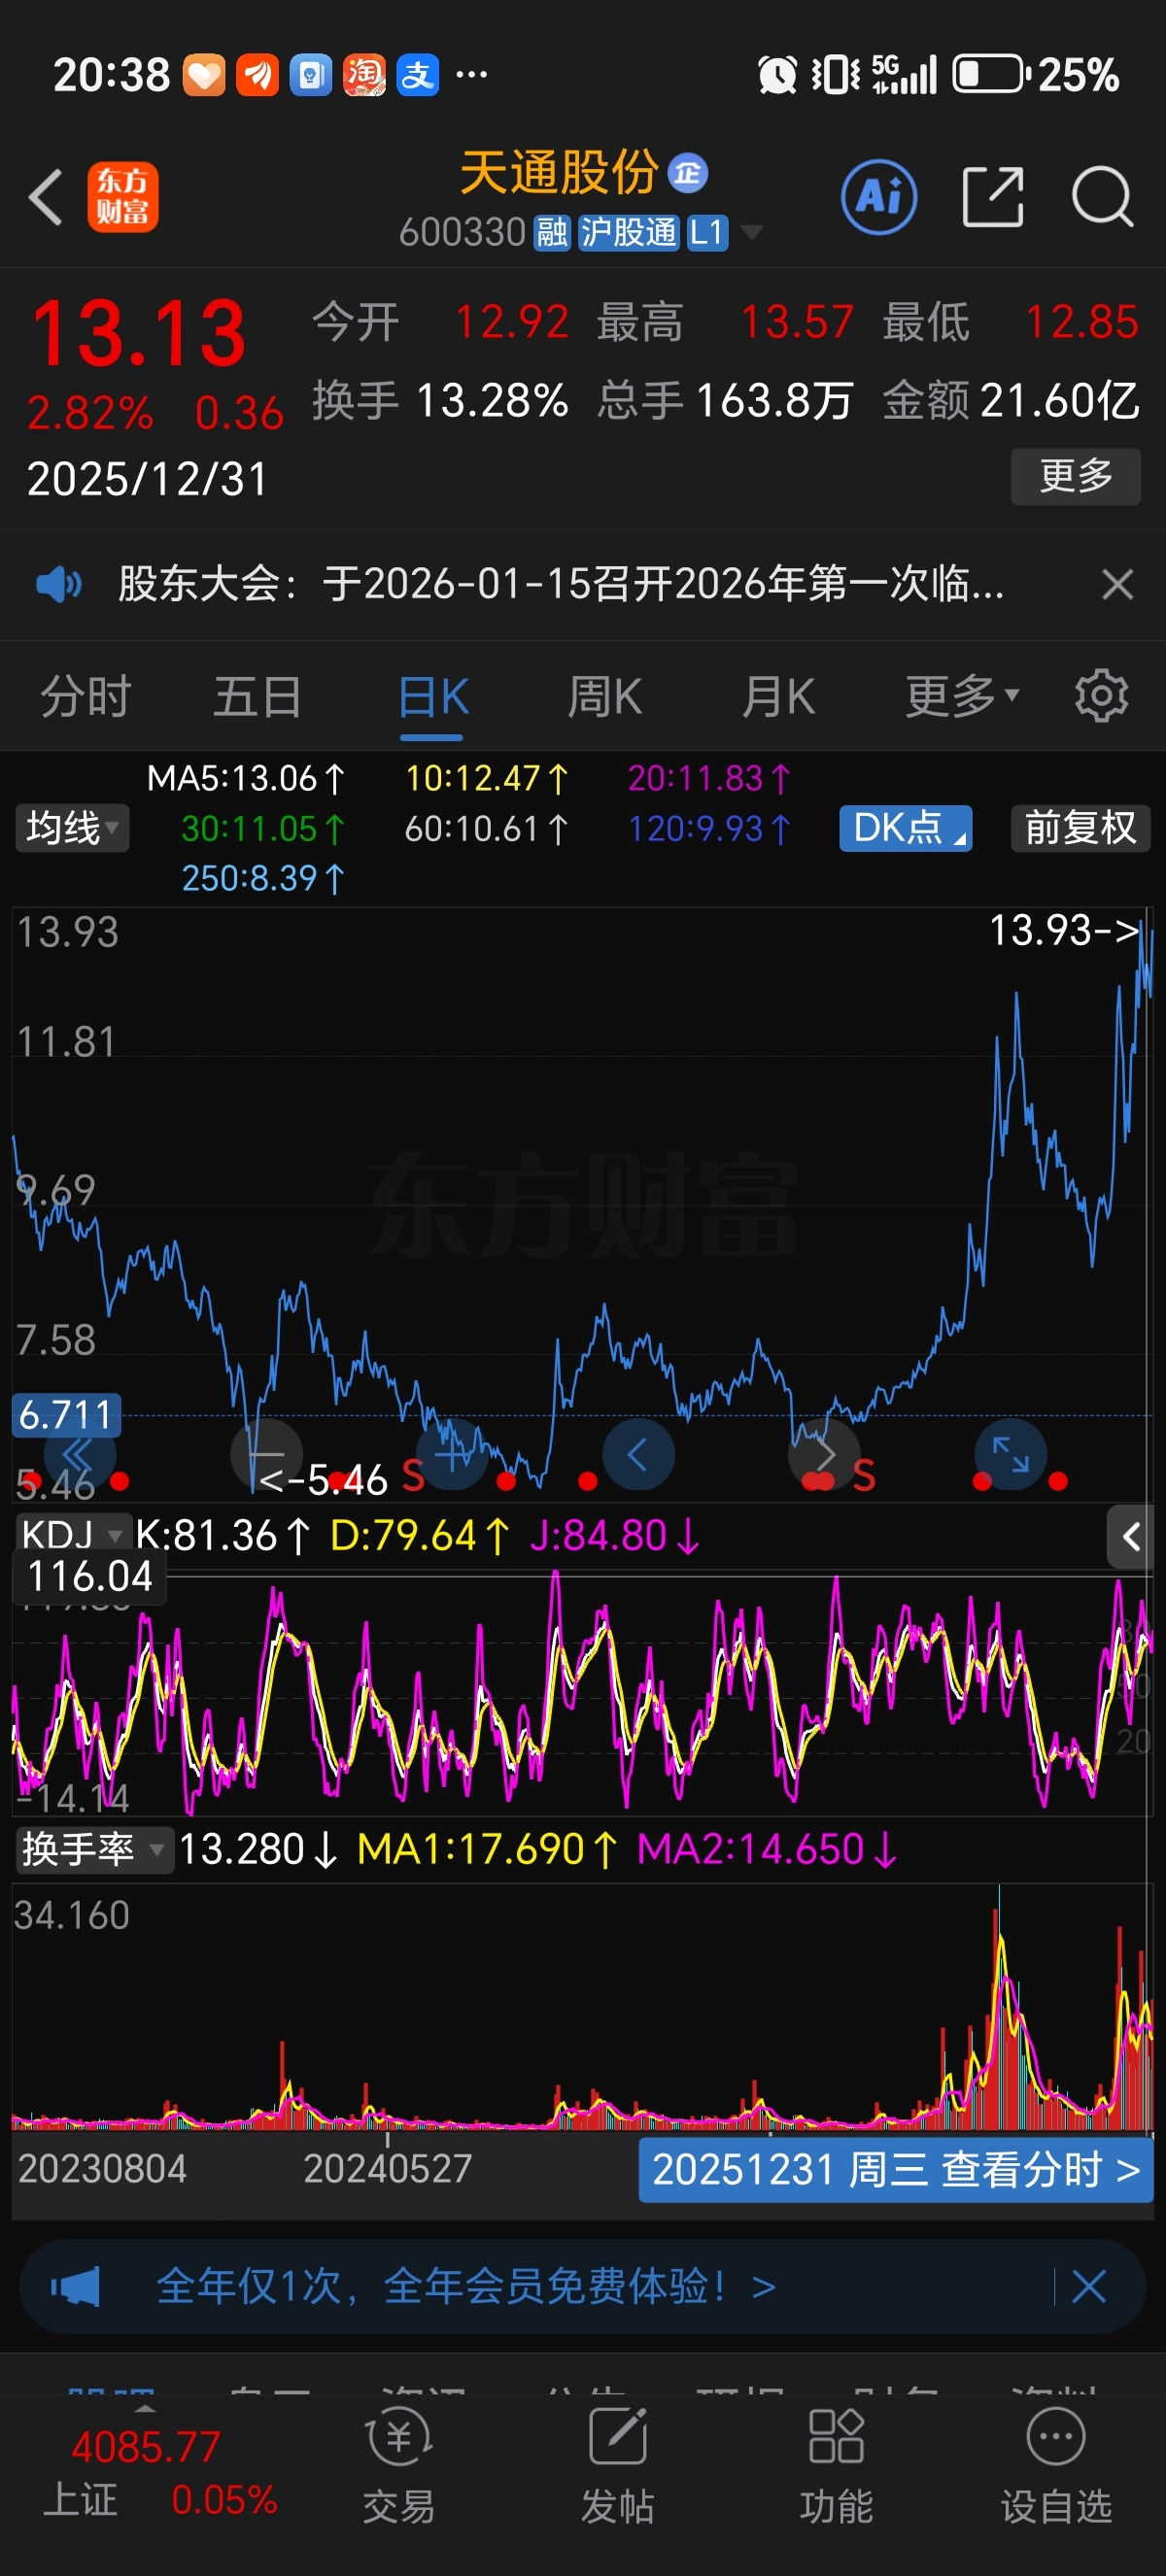The height and width of the screenshot is (2576, 1166).
Task: Tap the 250:8.39 moving average value
Action: click(x=263, y=878)
